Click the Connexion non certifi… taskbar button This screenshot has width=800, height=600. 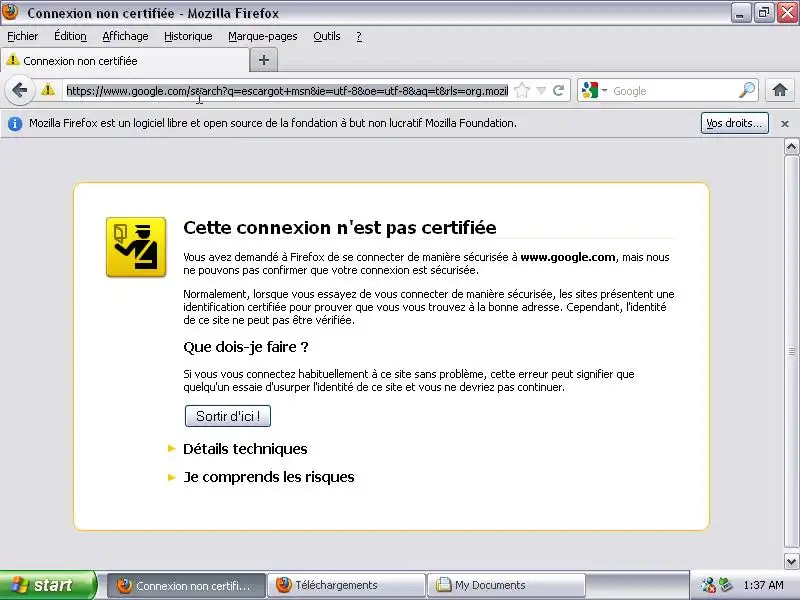pyautogui.click(x=187, y=585)
